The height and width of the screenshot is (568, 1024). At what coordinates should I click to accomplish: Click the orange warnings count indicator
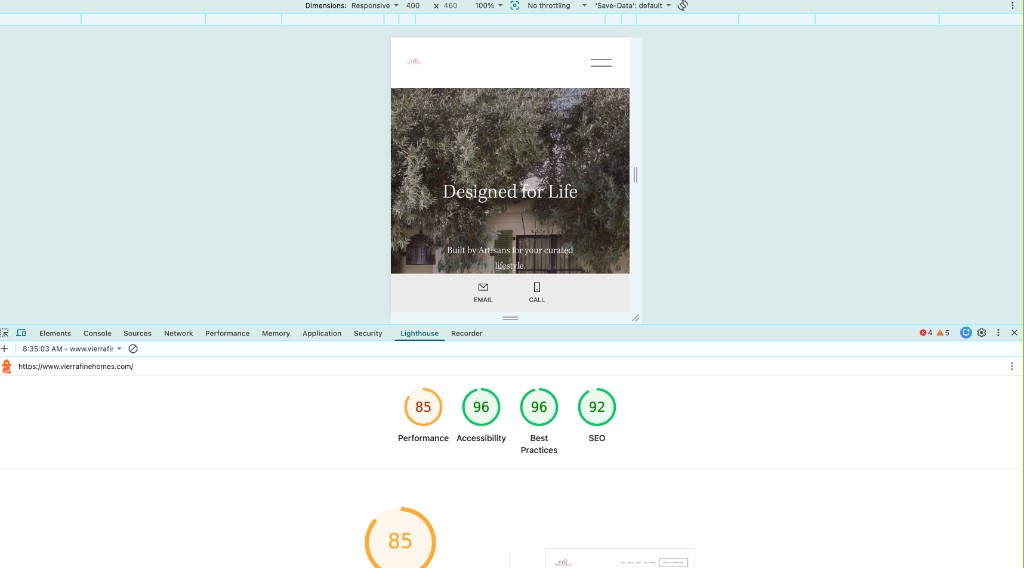(943, 333)
